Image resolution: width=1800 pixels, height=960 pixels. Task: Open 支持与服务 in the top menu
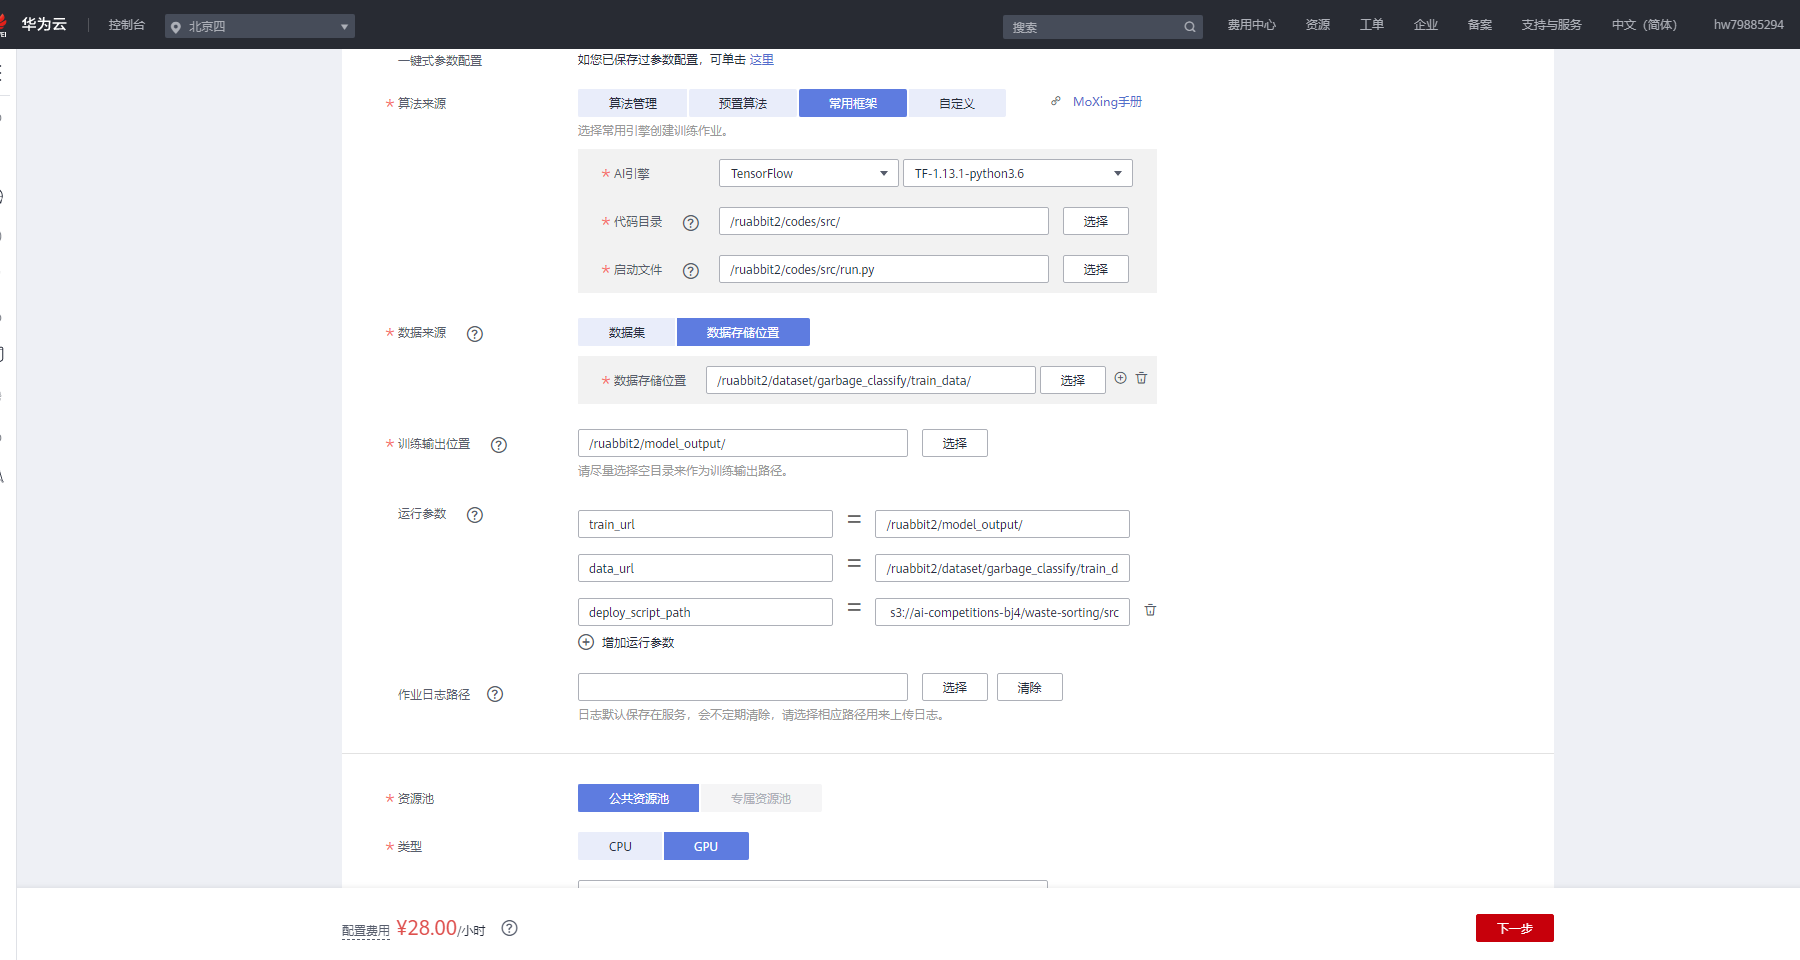pyautogui.click(x=1552, y=25)
